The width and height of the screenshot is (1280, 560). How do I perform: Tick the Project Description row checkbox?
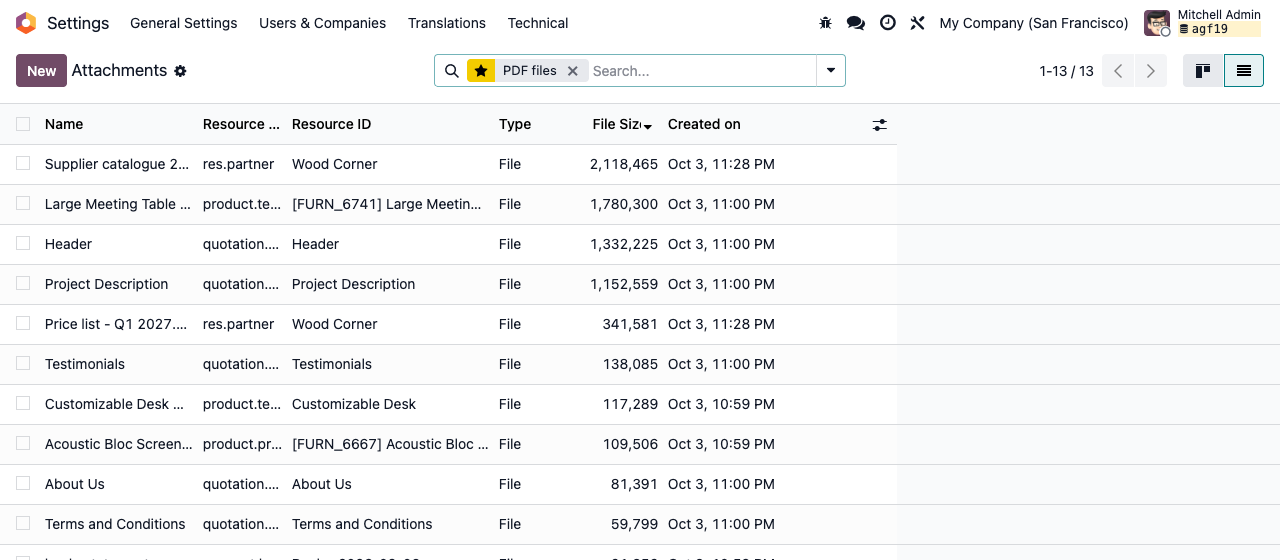coord(23,283)
